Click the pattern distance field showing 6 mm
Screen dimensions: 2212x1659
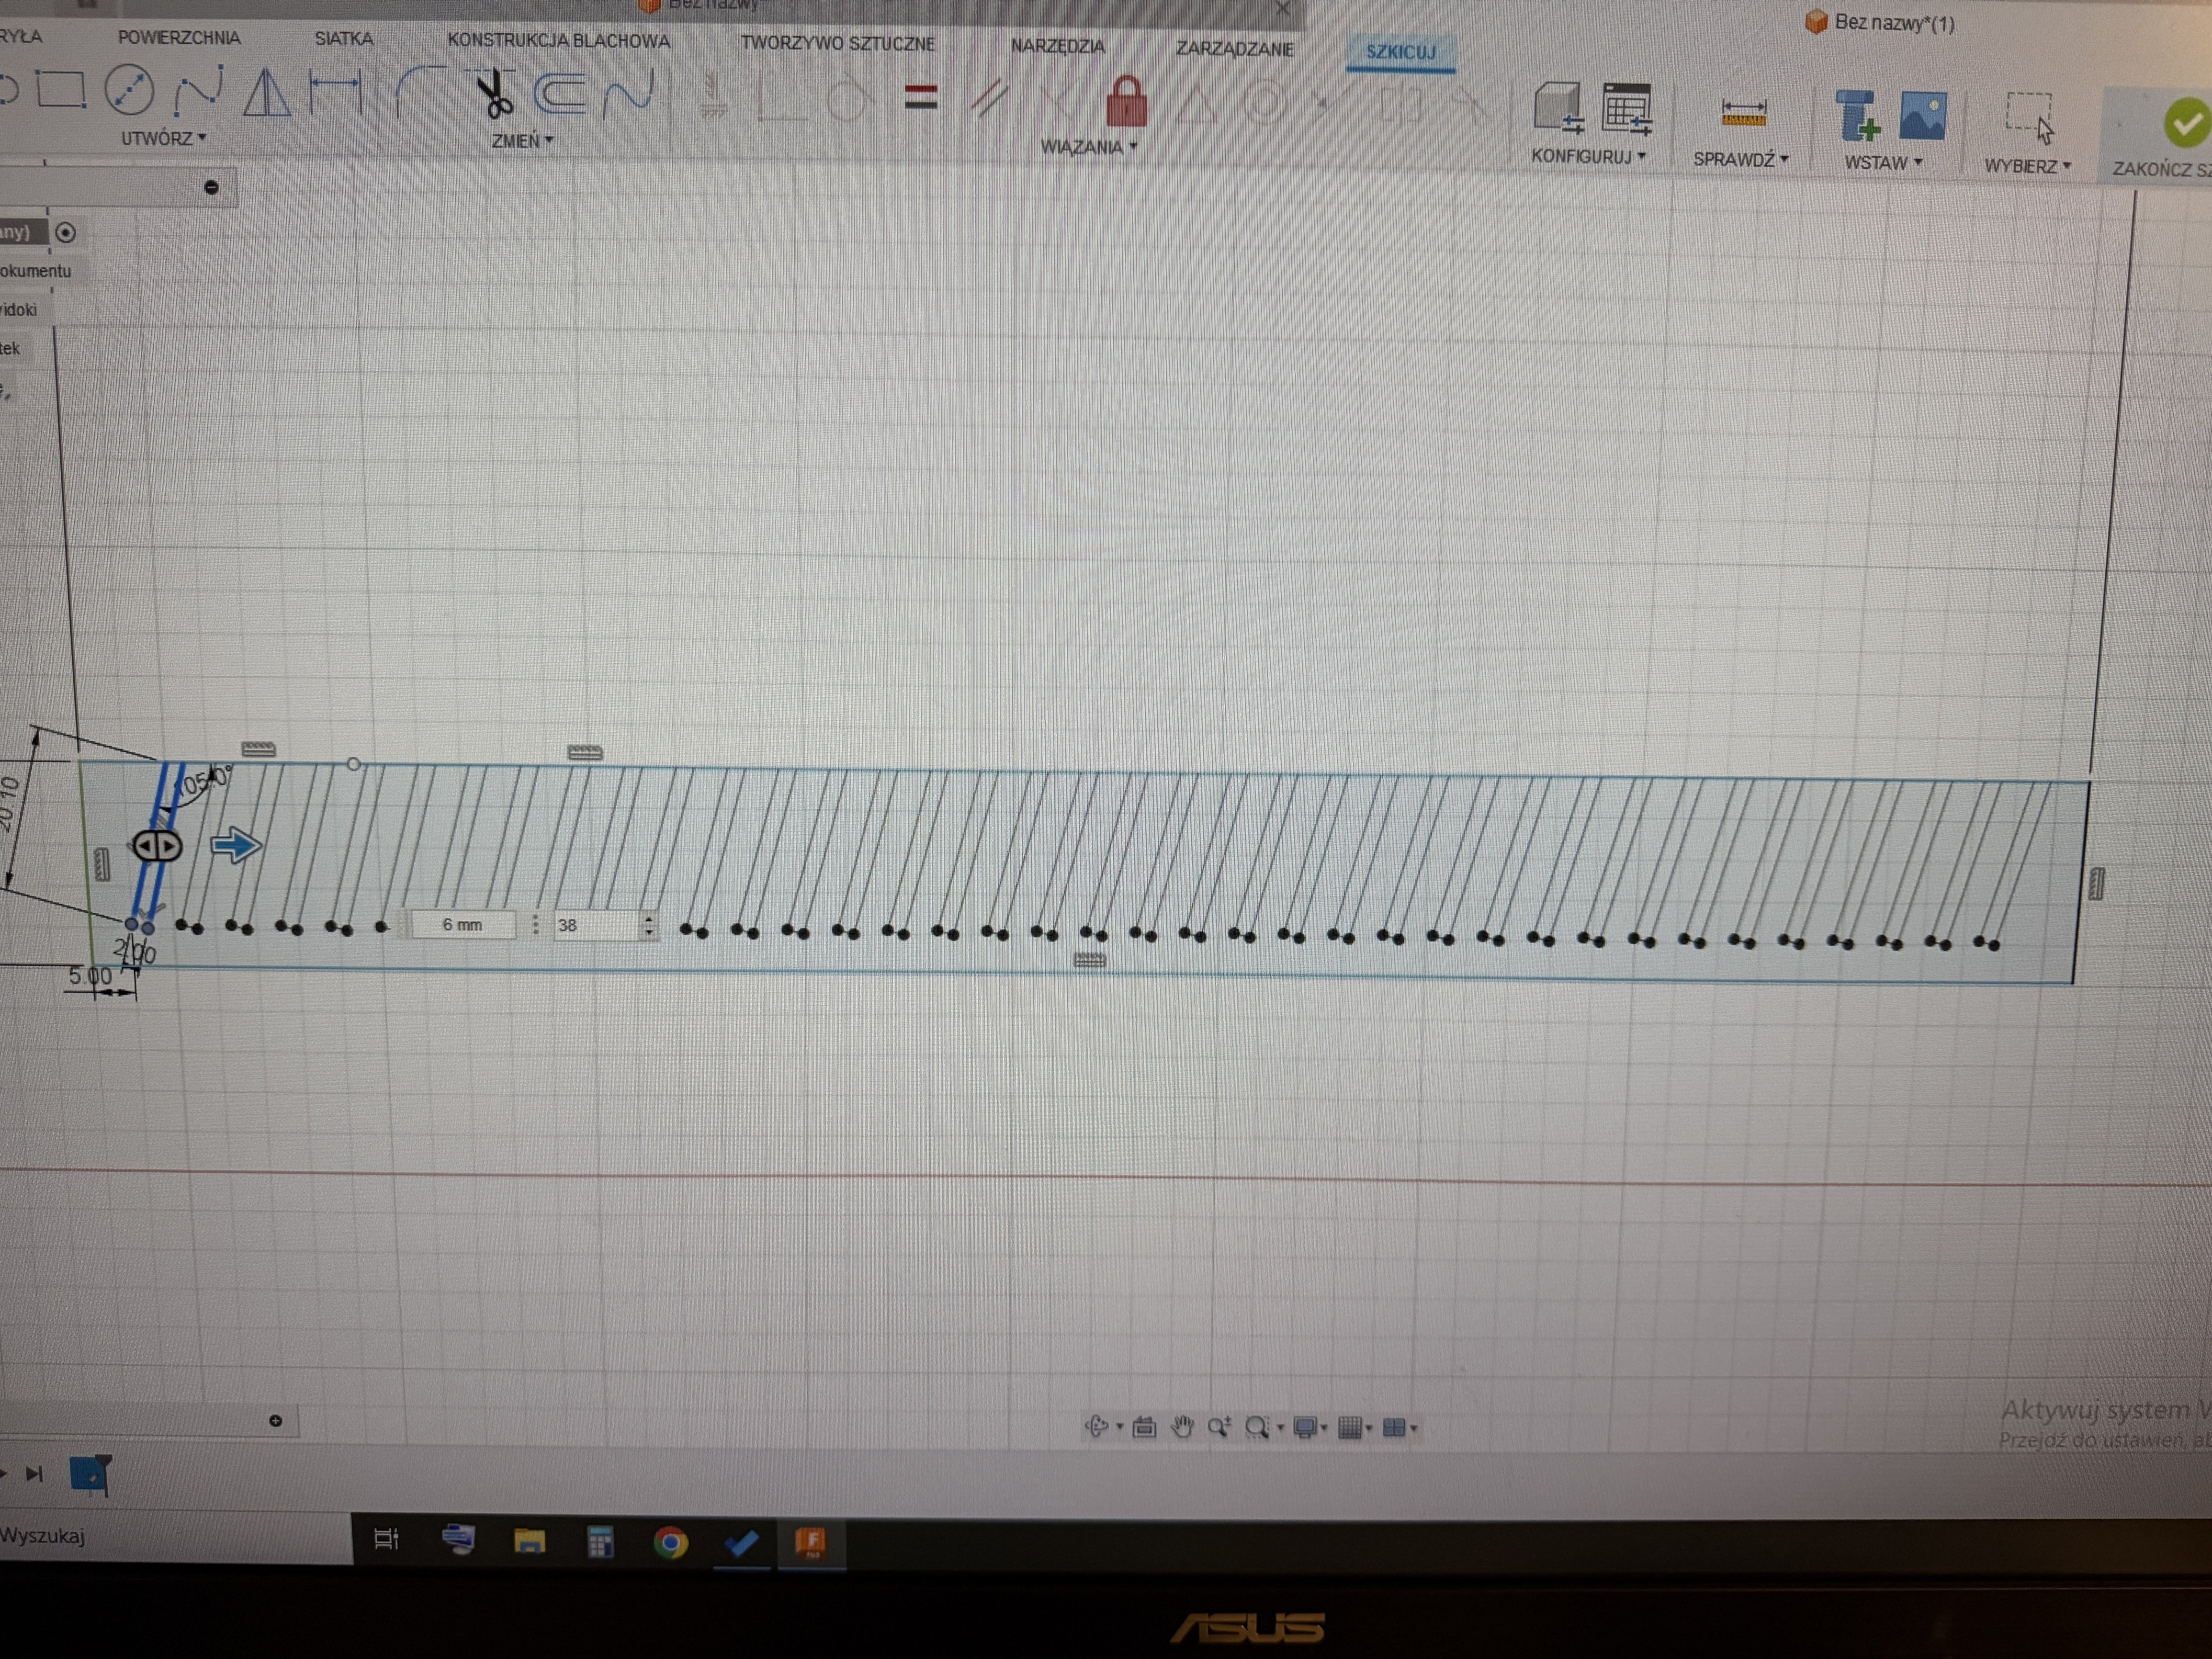[x=463, y=925]
